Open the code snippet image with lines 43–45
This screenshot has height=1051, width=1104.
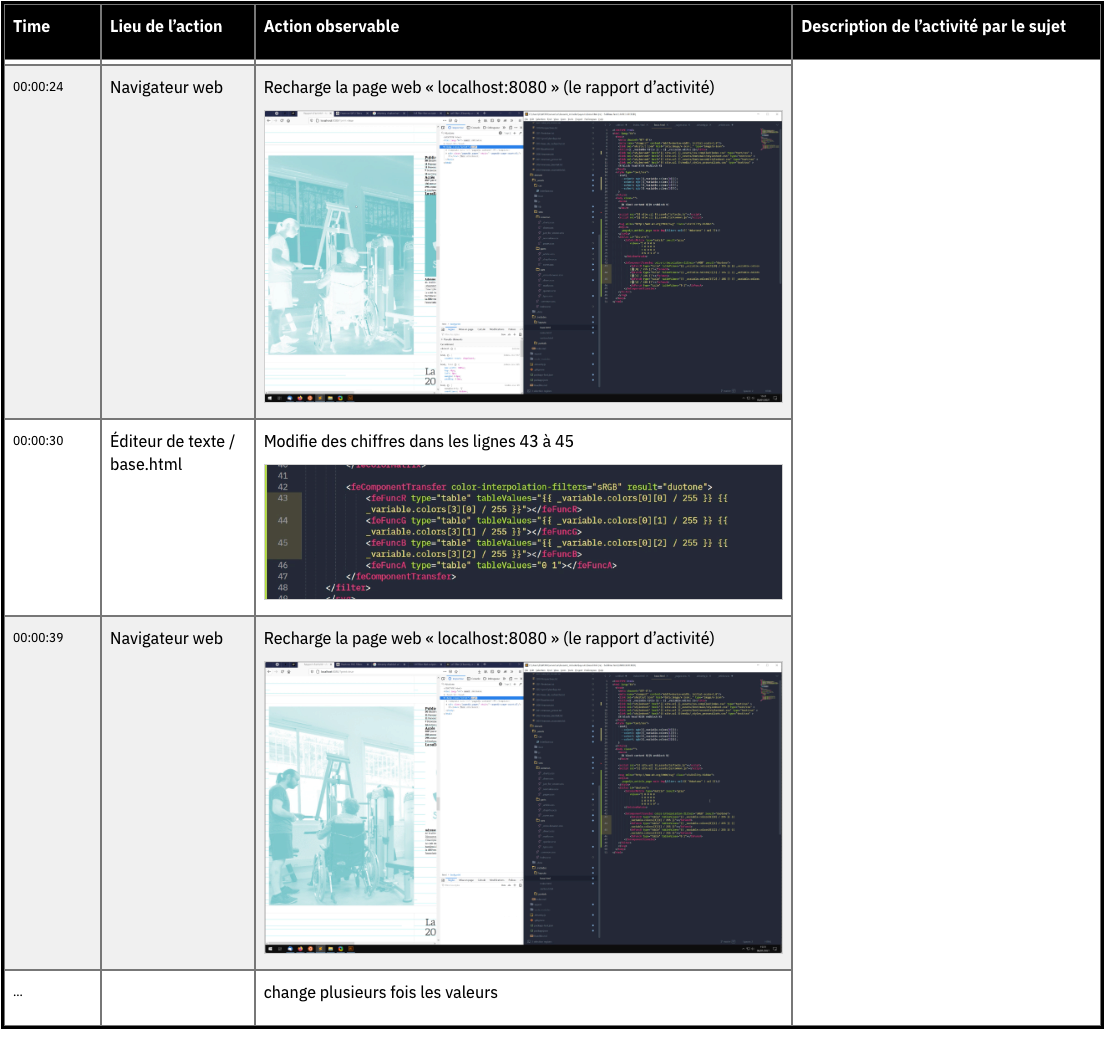[x=523, y=532]
